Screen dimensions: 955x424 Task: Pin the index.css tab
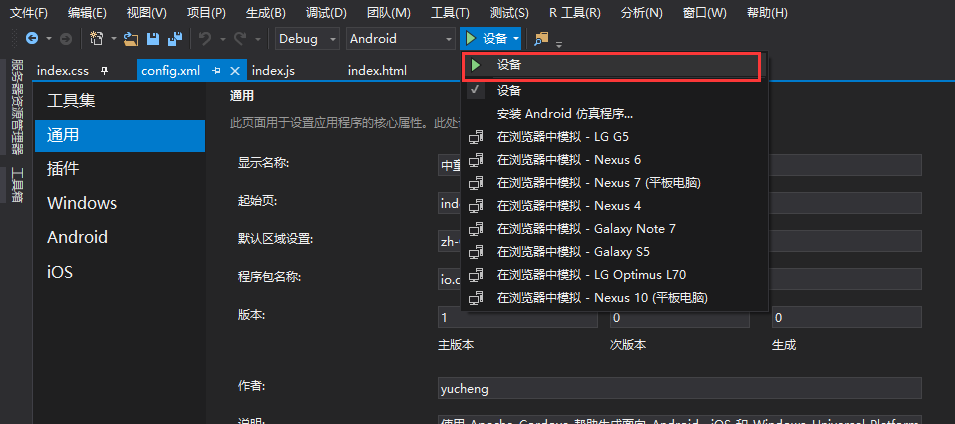pyautogui.click(x=104, y=71)
